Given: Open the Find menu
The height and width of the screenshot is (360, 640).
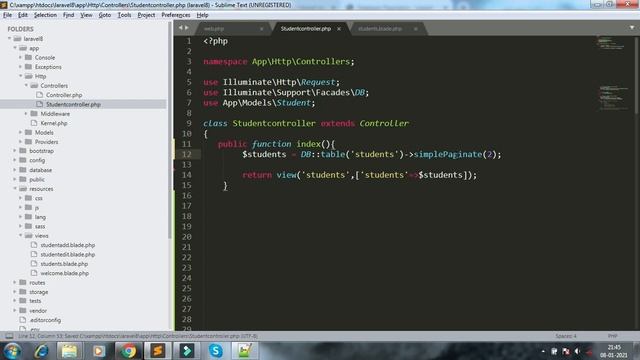Looking at the screenshot, I should (68, 15).
